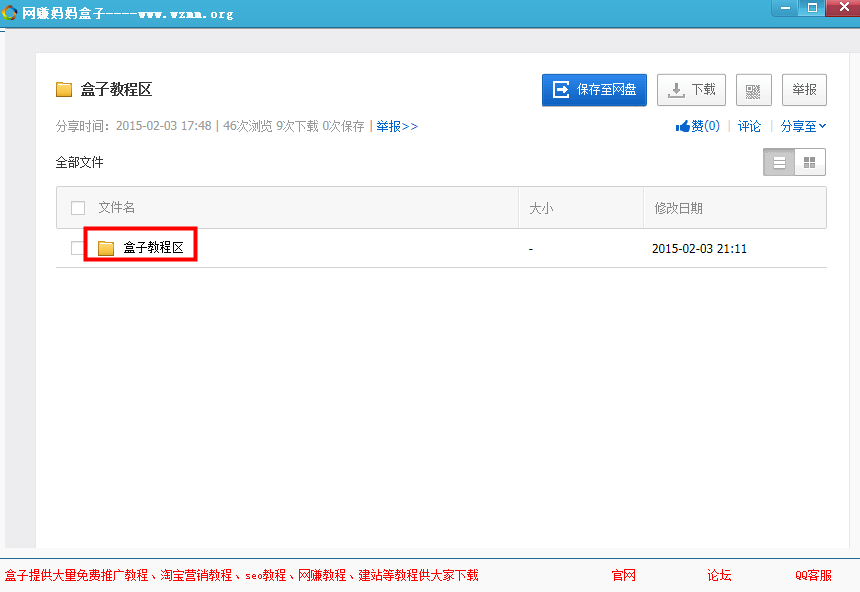Minimize the 网赚妈妈盒子 window
The height and width of the screenshot is (592, 860).
[x=785, y=8]
